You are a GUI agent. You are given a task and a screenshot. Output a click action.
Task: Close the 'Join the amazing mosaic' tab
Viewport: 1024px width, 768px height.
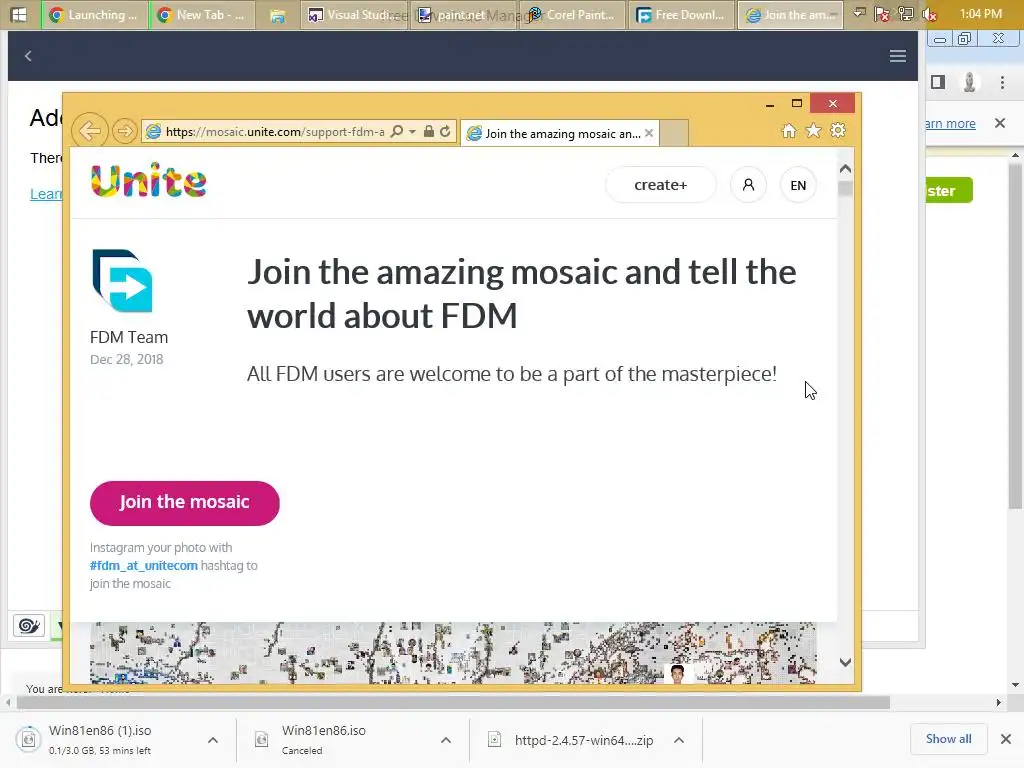pos(648,133)
